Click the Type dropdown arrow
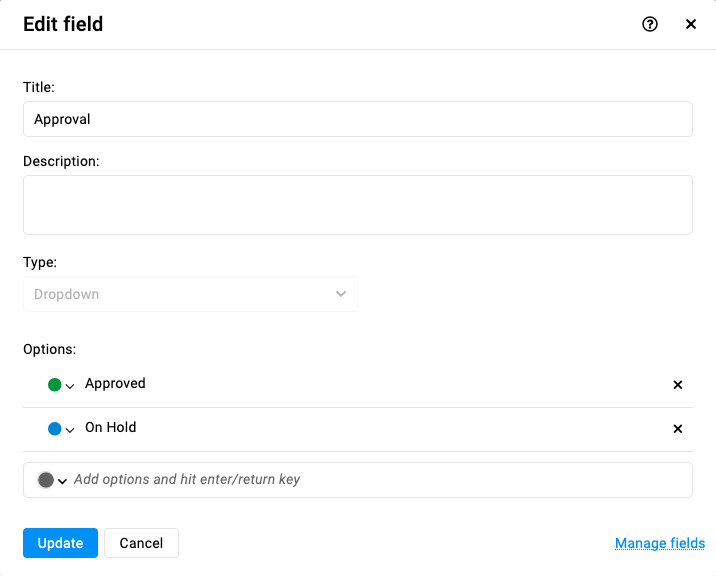This screenshot has width=716, height=576. [341, 294]
